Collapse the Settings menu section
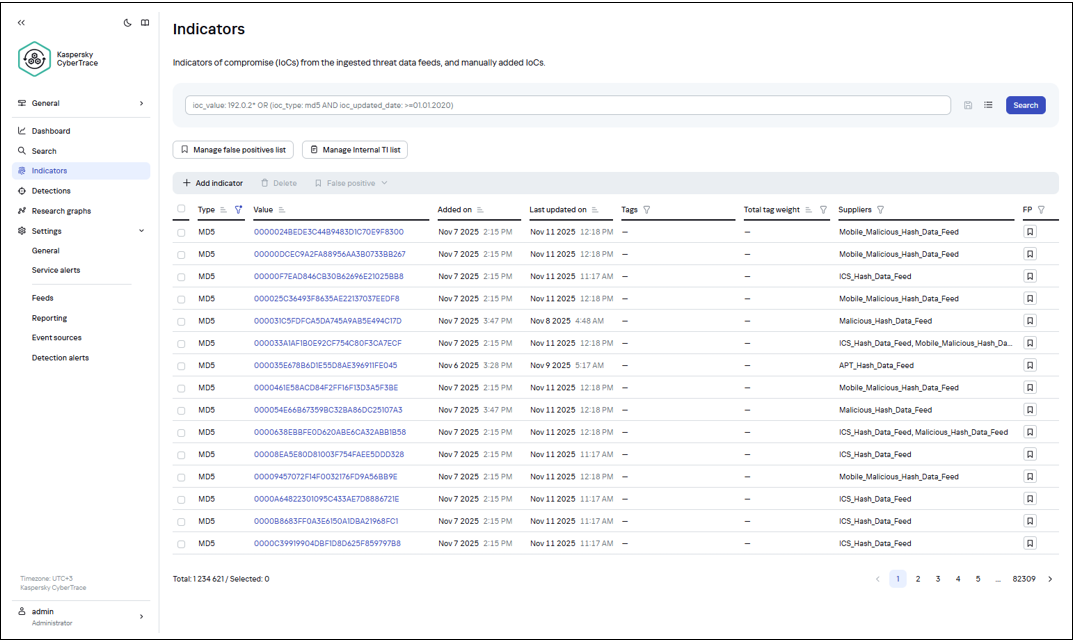 coord(142,231)
